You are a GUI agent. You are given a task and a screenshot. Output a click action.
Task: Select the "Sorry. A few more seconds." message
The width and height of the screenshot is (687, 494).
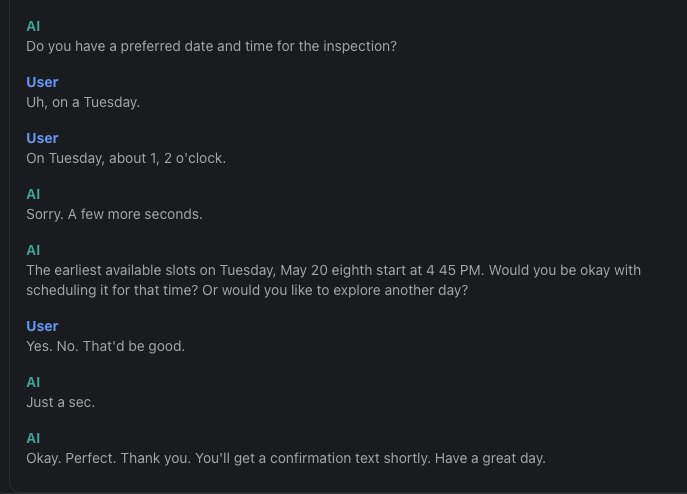(114, 214)
